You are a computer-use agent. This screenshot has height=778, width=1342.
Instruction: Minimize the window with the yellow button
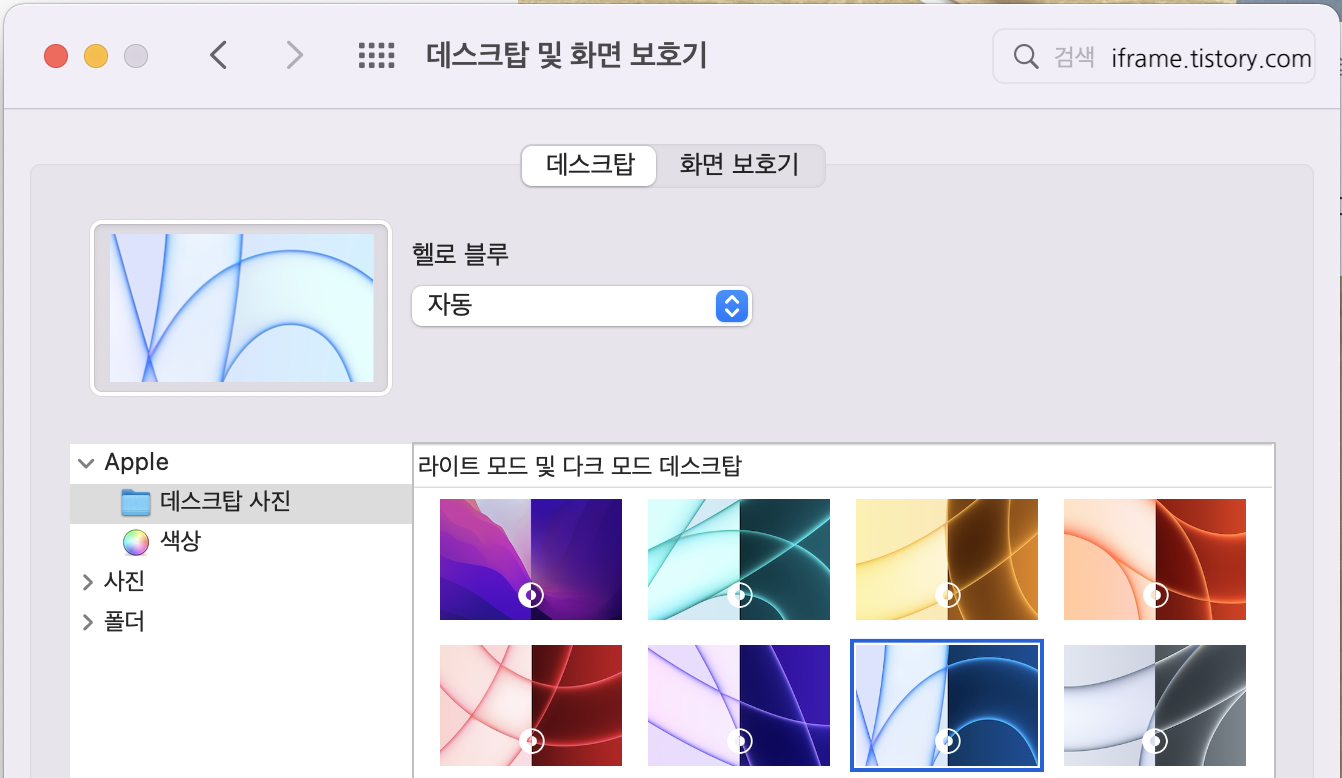click(96, 56)
